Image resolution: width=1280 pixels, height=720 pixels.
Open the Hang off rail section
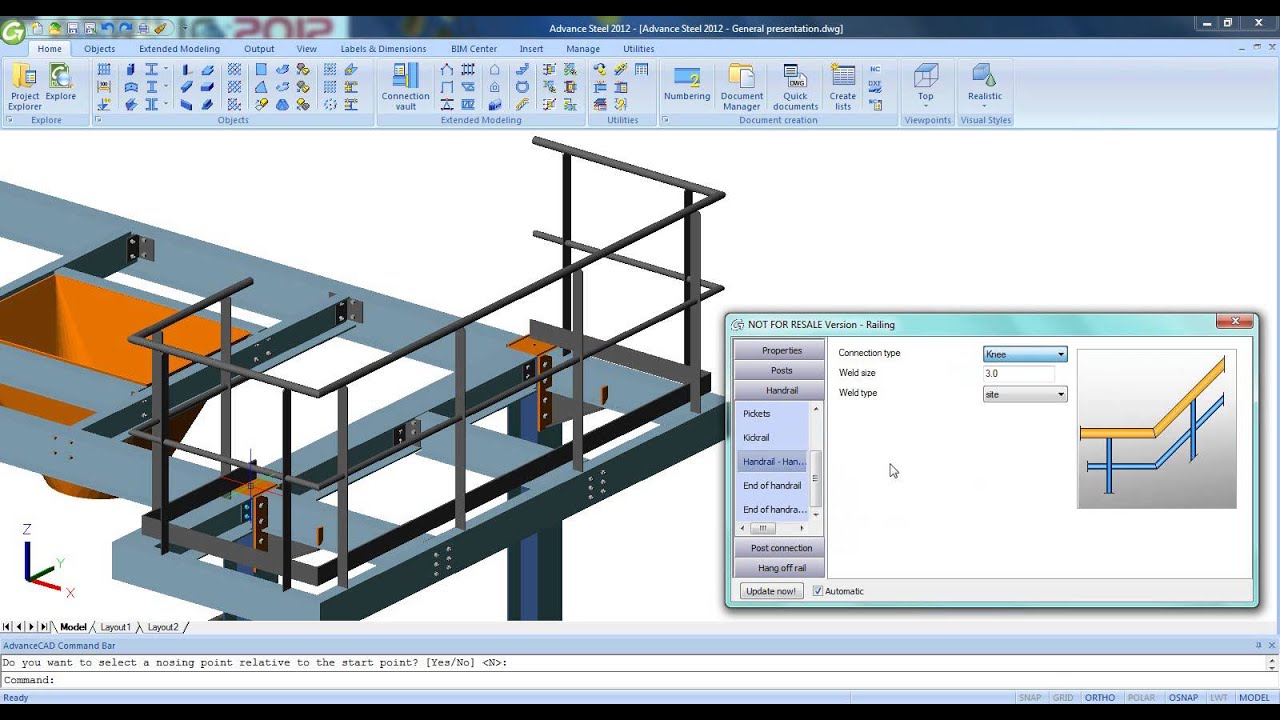[x=781, y=568]
